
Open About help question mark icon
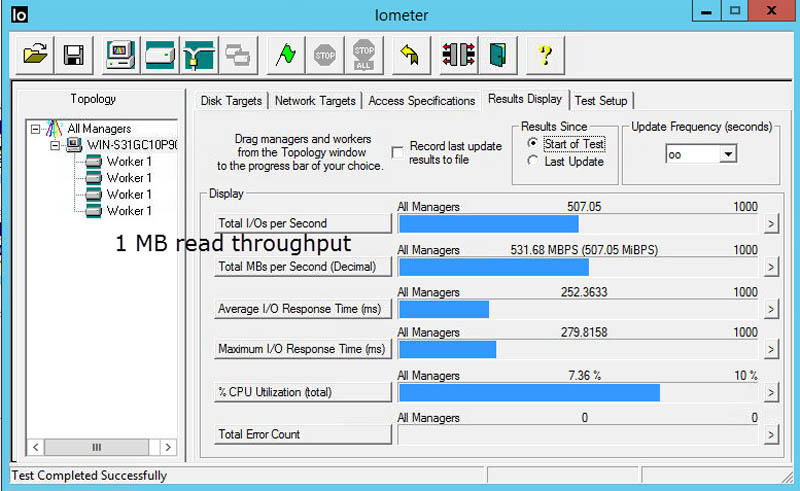click(x=545, y=55)
